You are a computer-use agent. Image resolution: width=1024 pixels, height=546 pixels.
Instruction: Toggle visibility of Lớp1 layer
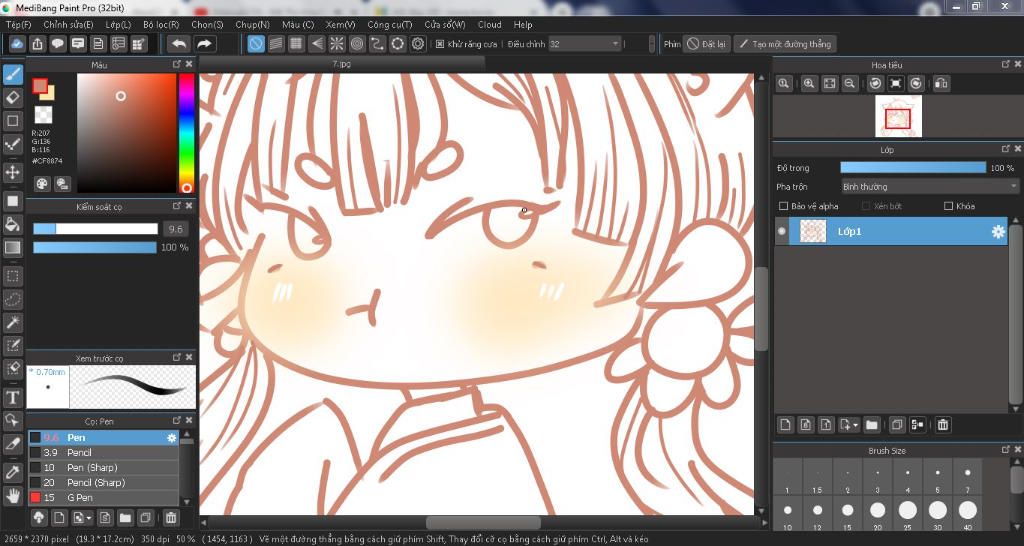[x=782, y=231]
